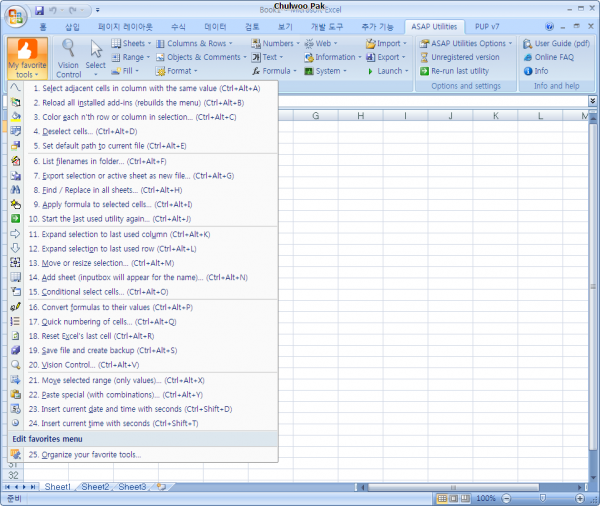Viewport: 600px width, 506px height.
Task: Click the insert new worksheet tab button
Action: [161, 487]
